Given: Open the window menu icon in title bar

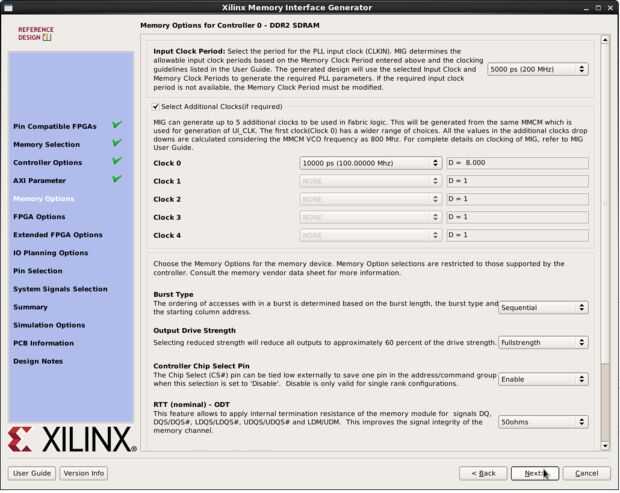Looking at the screenshot, I should 8,8.
